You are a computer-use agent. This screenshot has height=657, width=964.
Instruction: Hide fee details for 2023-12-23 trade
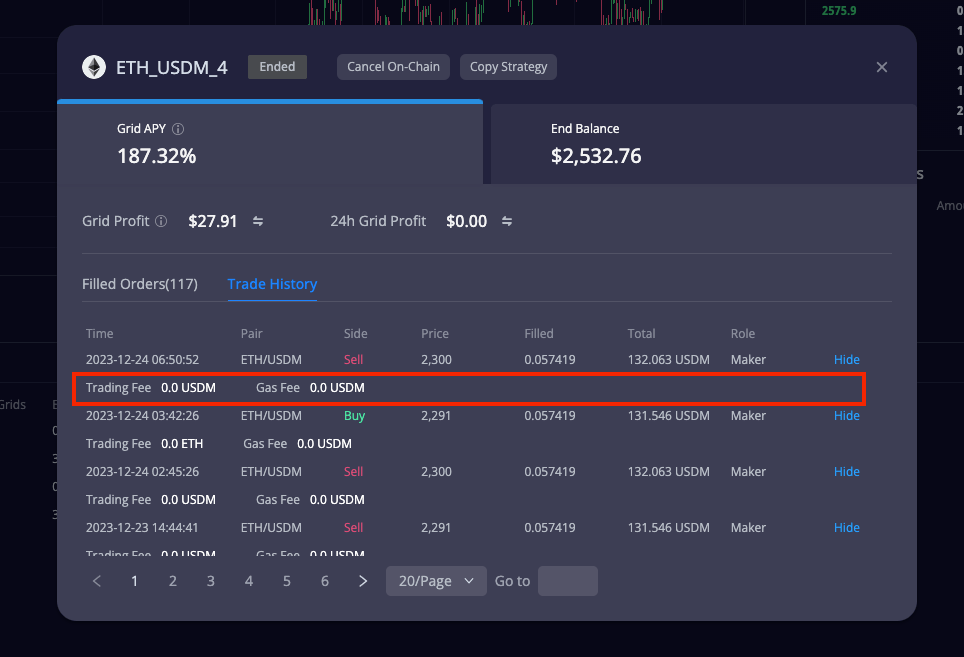pyautogui.click(x=847, y=527)
